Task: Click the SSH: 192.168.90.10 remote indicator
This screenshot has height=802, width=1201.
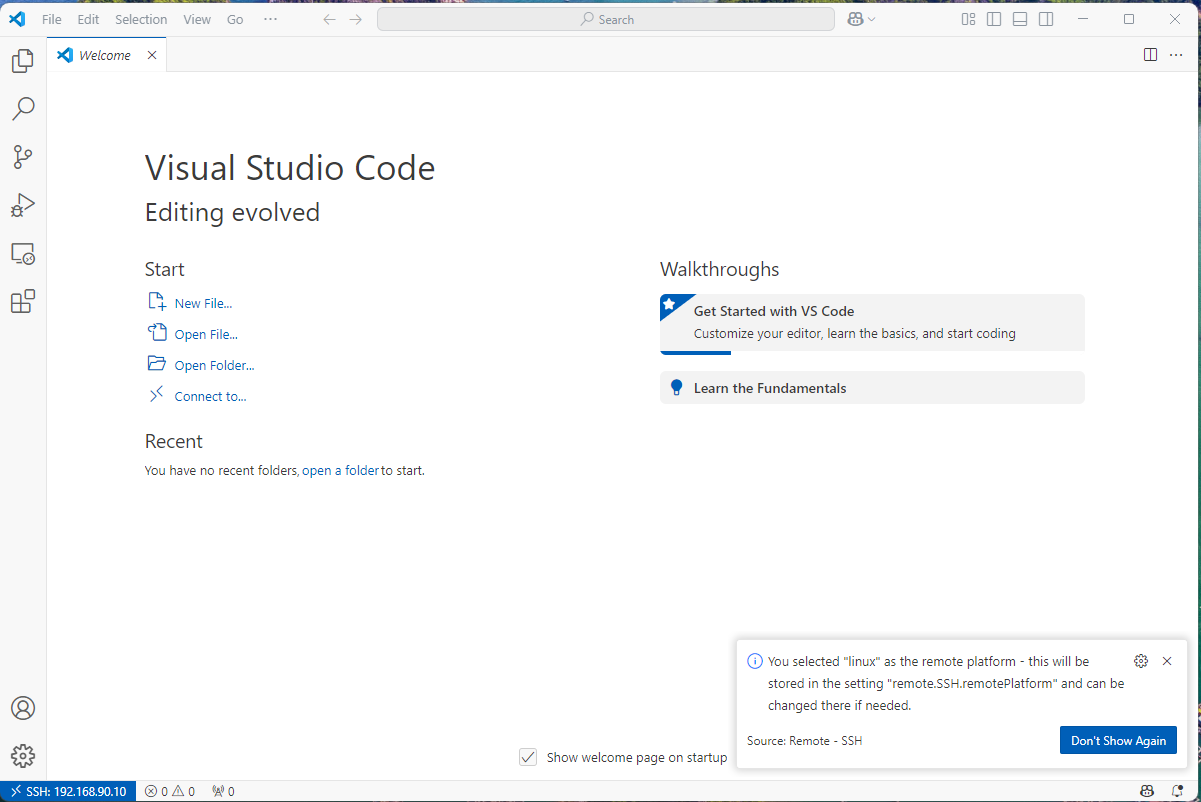Action: click(68, 791)
